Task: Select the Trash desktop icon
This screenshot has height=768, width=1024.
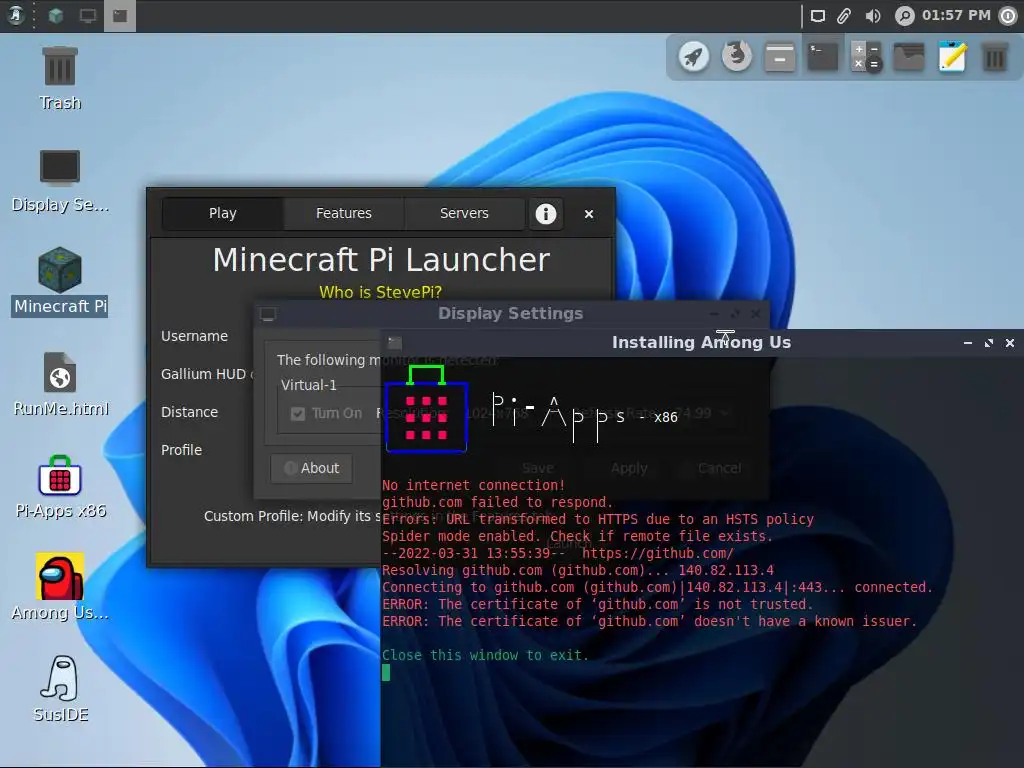Action: tap(59, 79)
